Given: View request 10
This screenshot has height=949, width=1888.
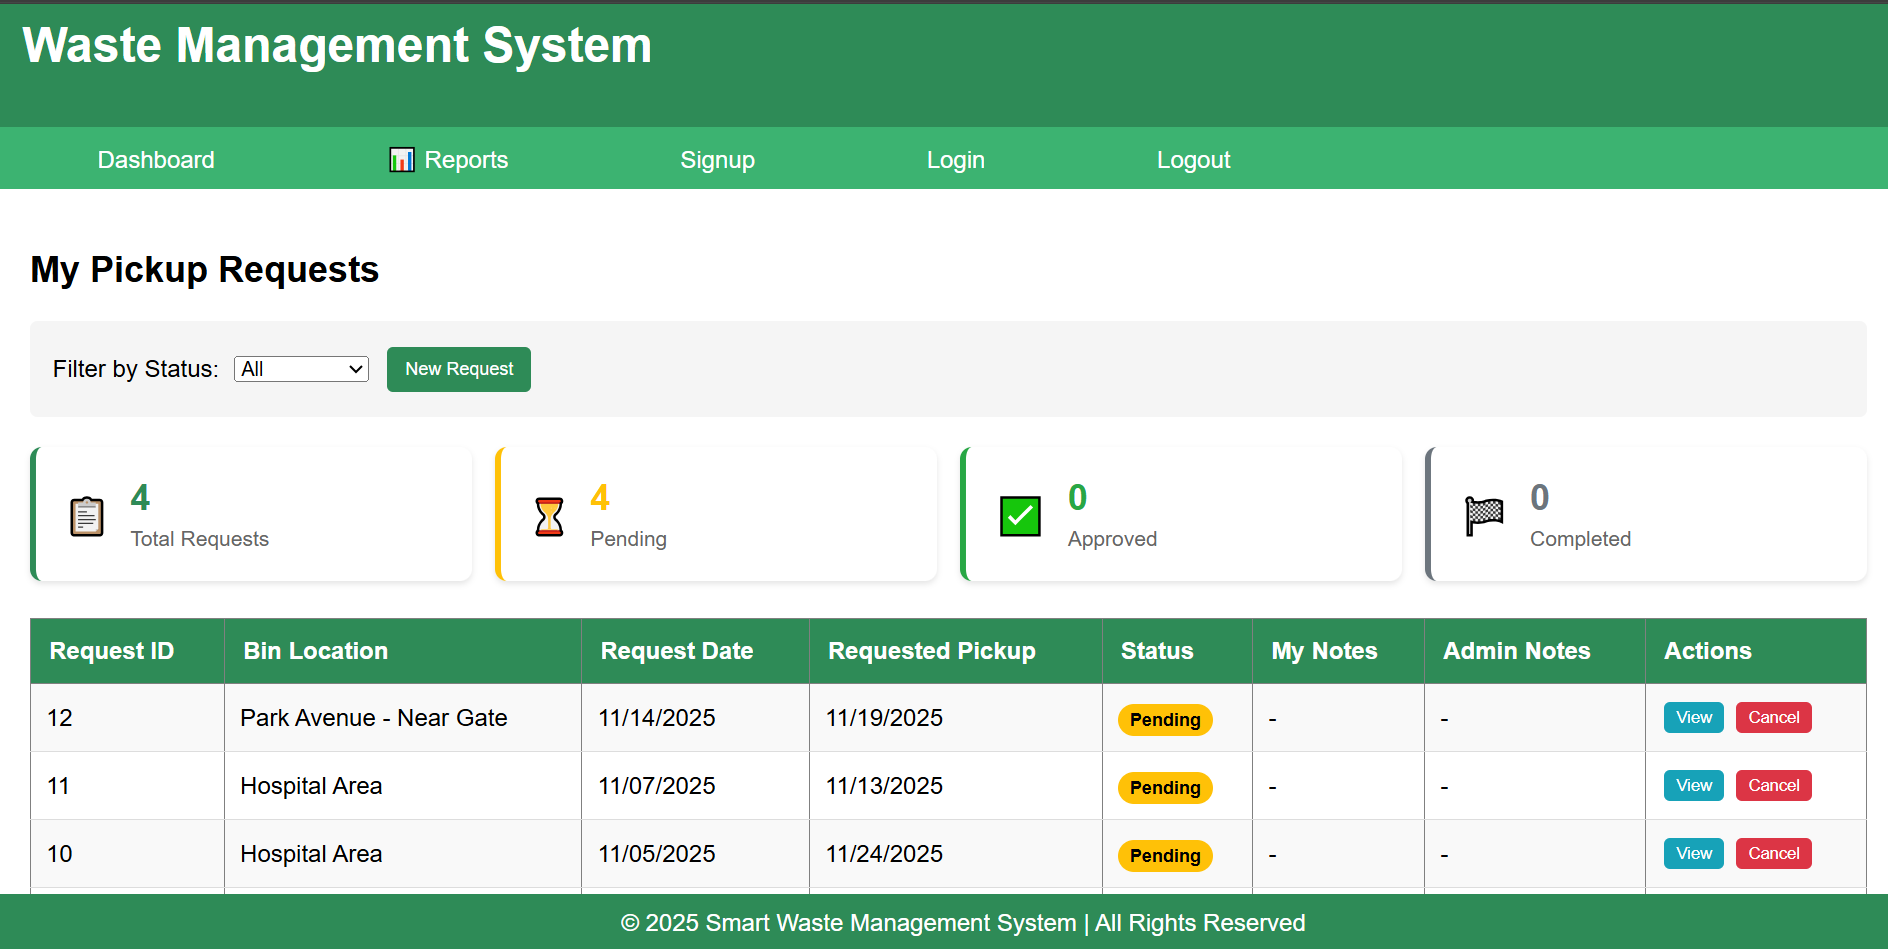Looking at the screenshot, I should click(1692, 853).
